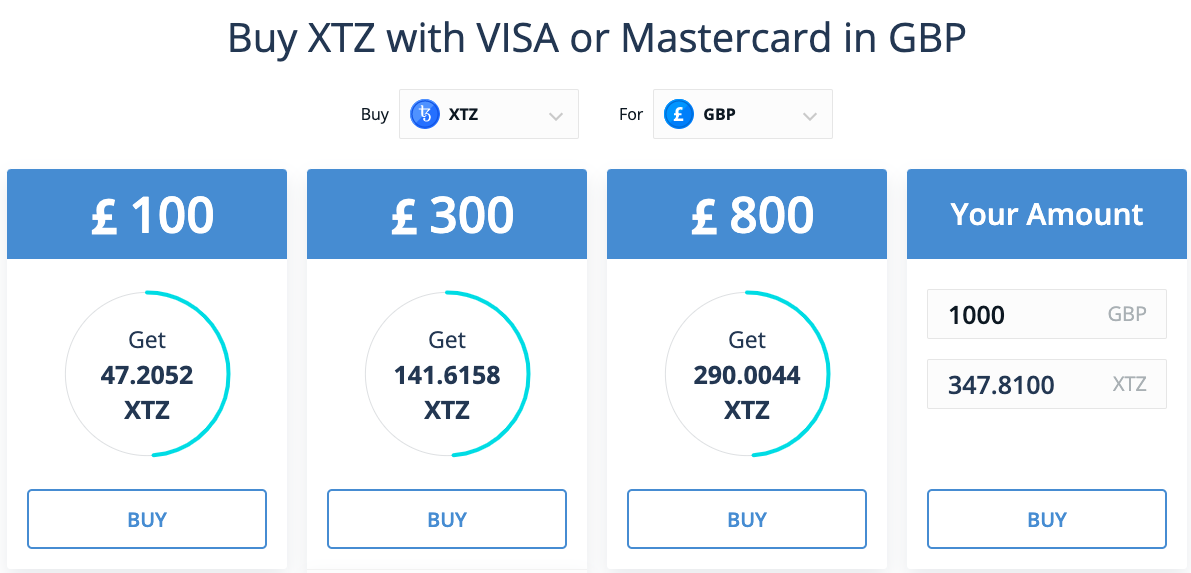Image resolution: width=1191 pixels, height=573 pixels.
Task: Buy XTZ for £300
Action: click(447, 519)
